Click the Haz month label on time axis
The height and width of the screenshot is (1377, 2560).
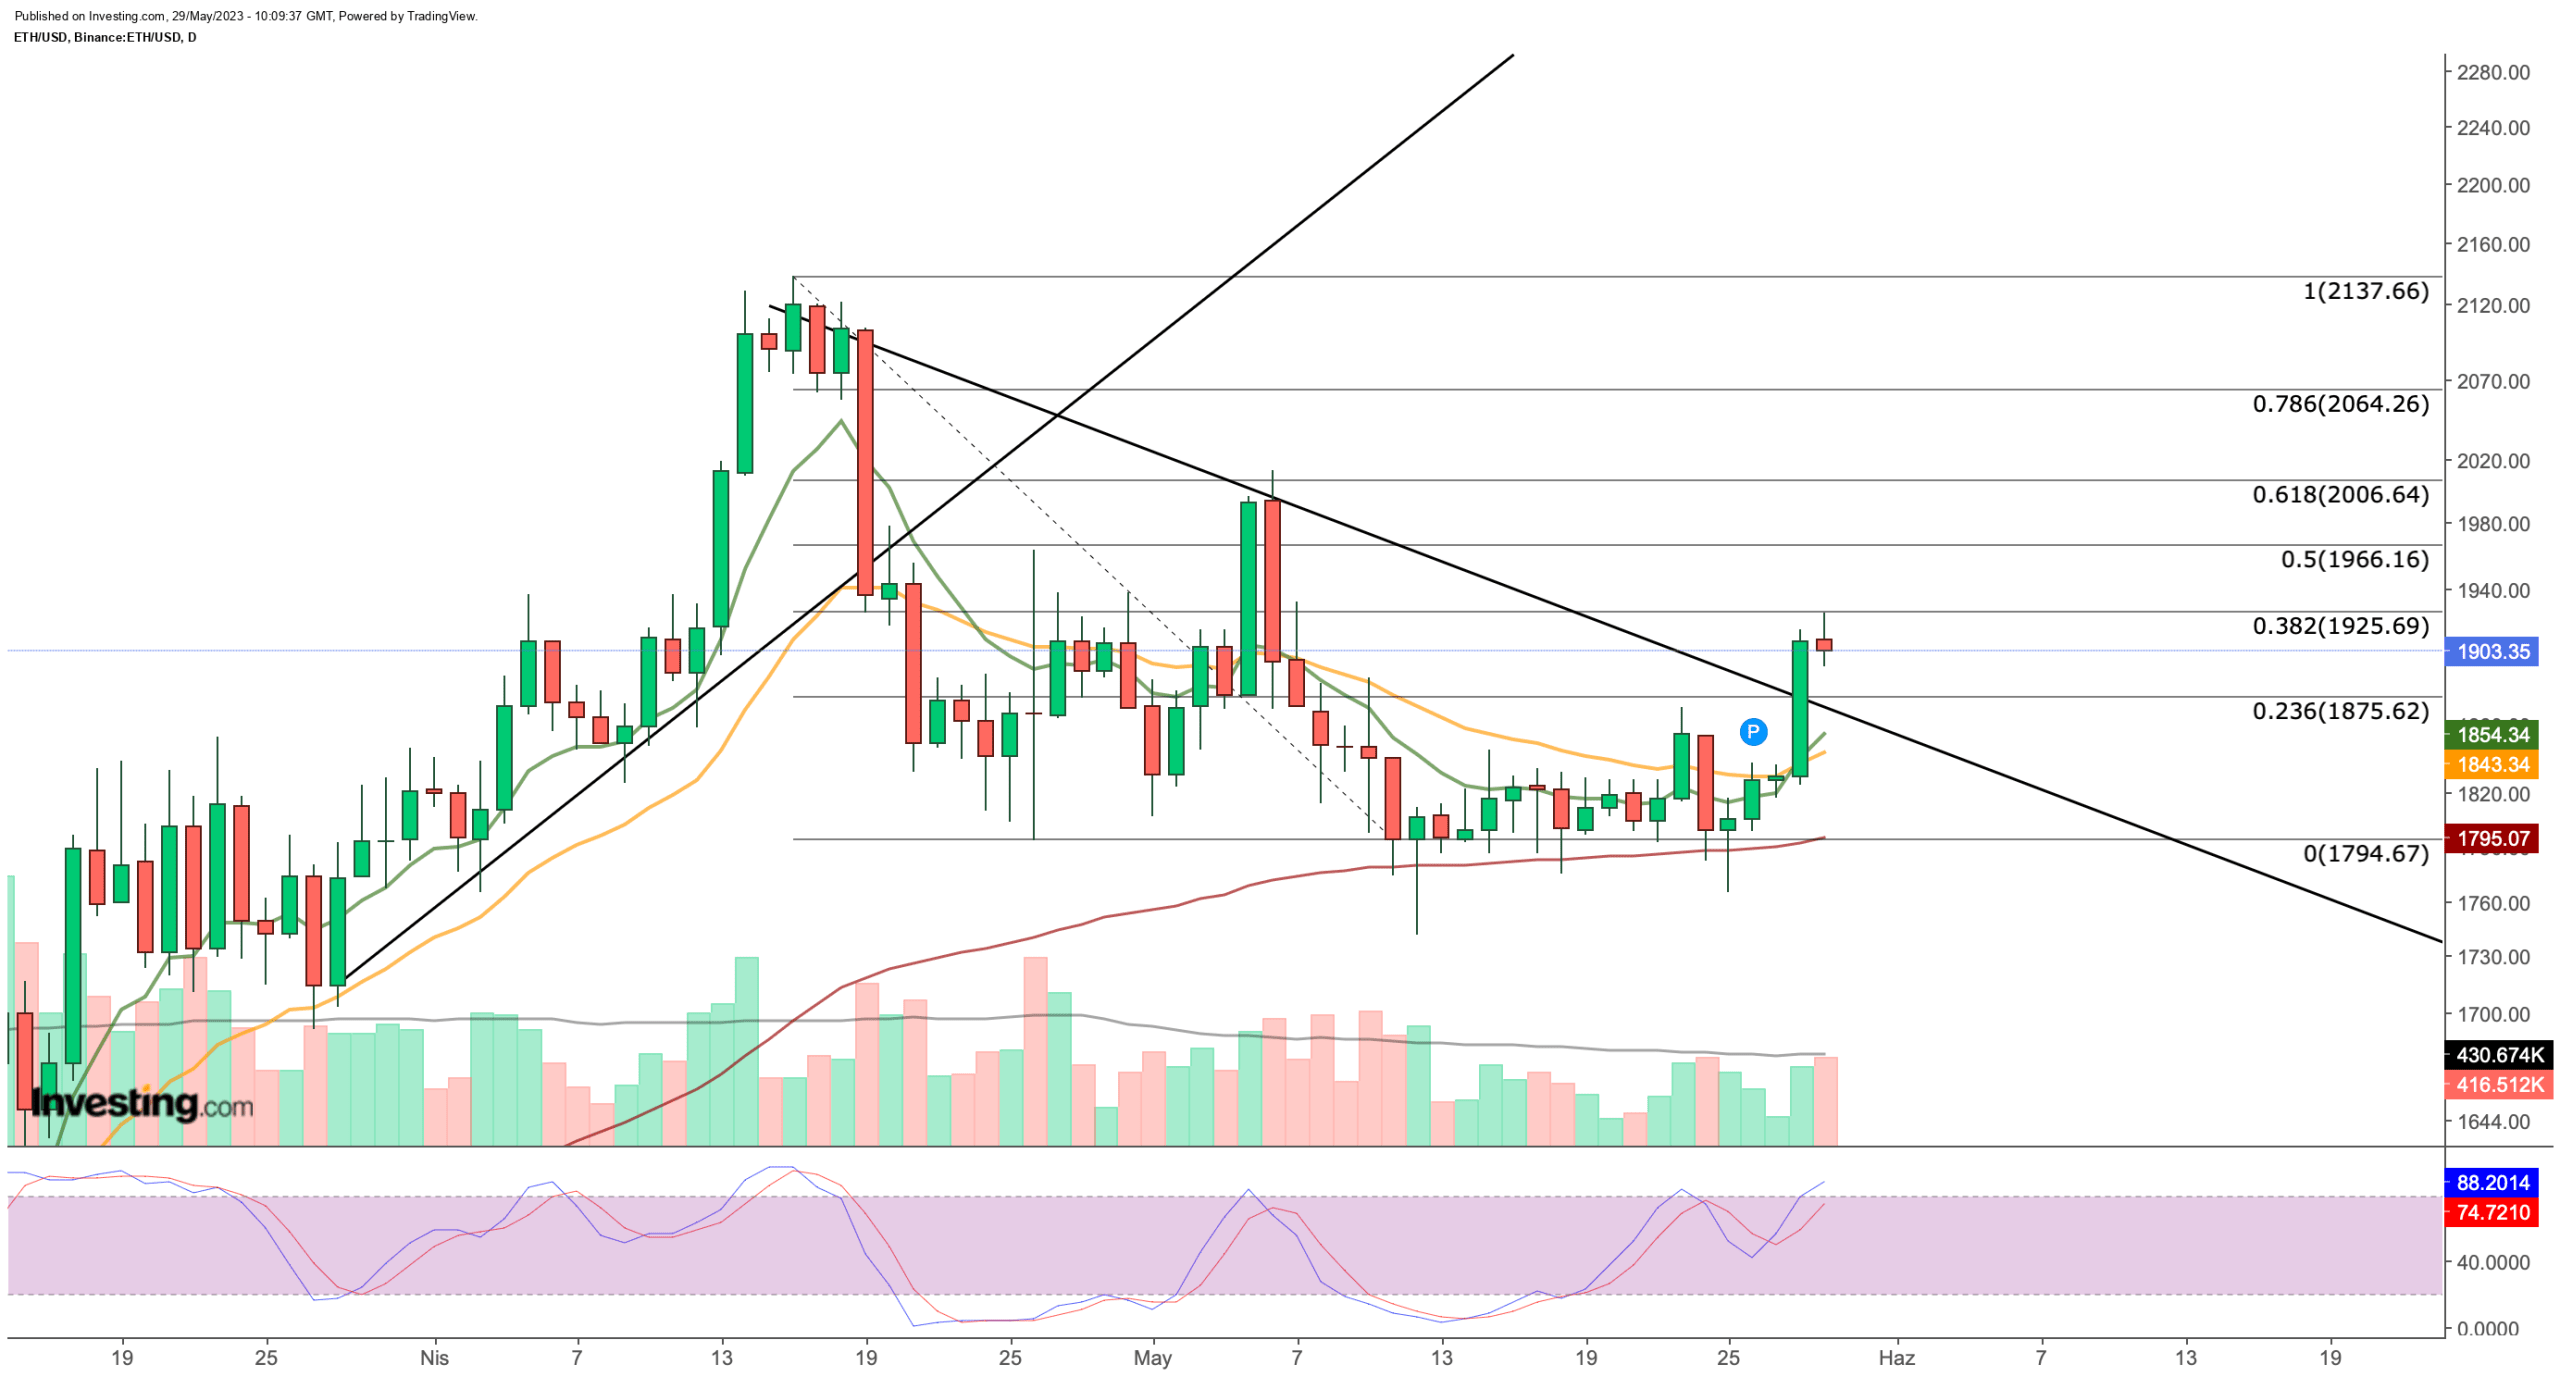1896,1357
